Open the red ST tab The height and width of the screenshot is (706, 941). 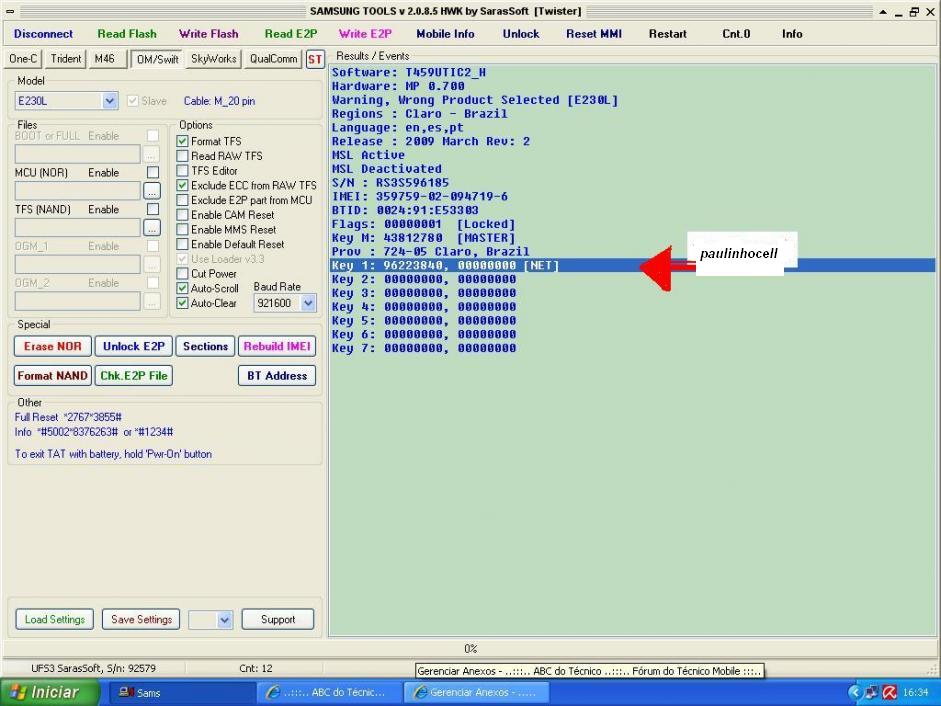(315, 59)
